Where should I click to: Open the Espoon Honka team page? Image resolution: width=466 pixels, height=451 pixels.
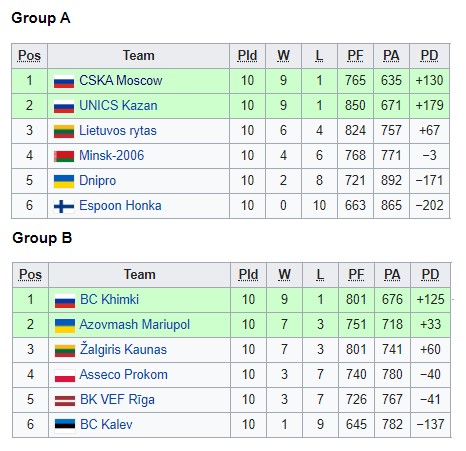120,206
